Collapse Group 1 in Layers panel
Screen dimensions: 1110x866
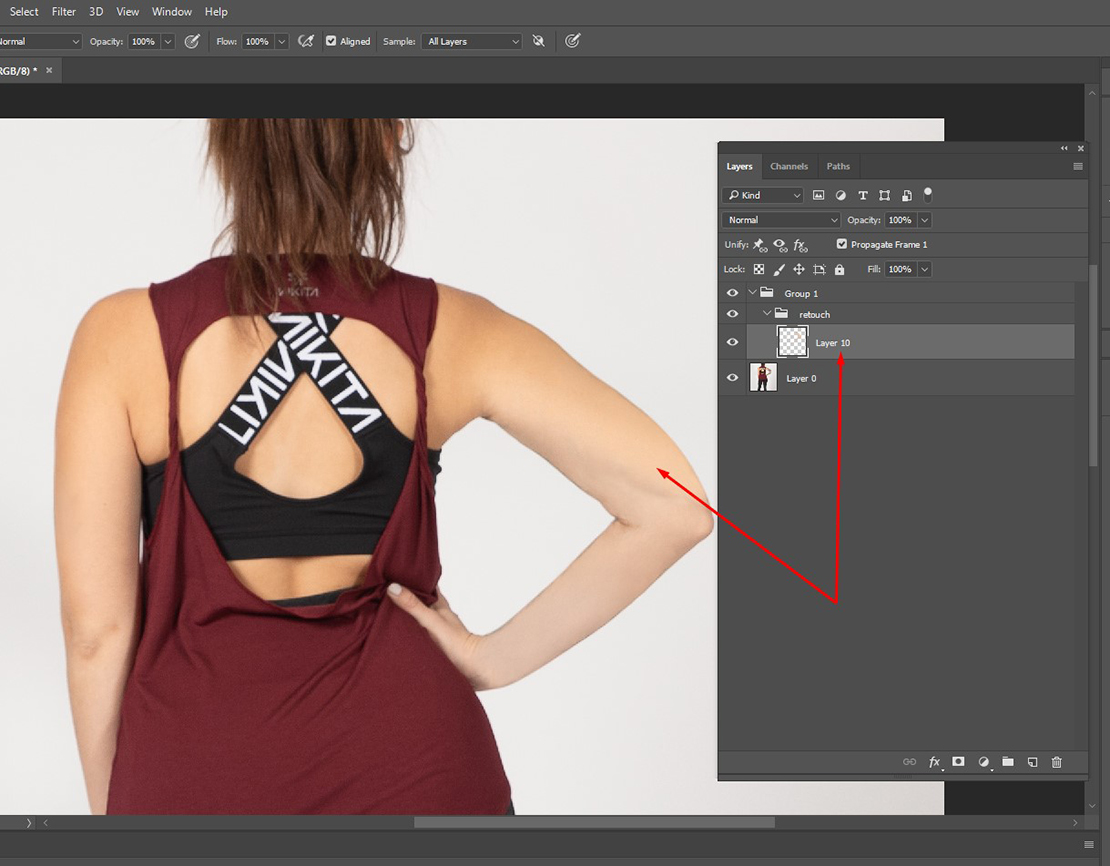pyautogui.click(x=753, y=292)
